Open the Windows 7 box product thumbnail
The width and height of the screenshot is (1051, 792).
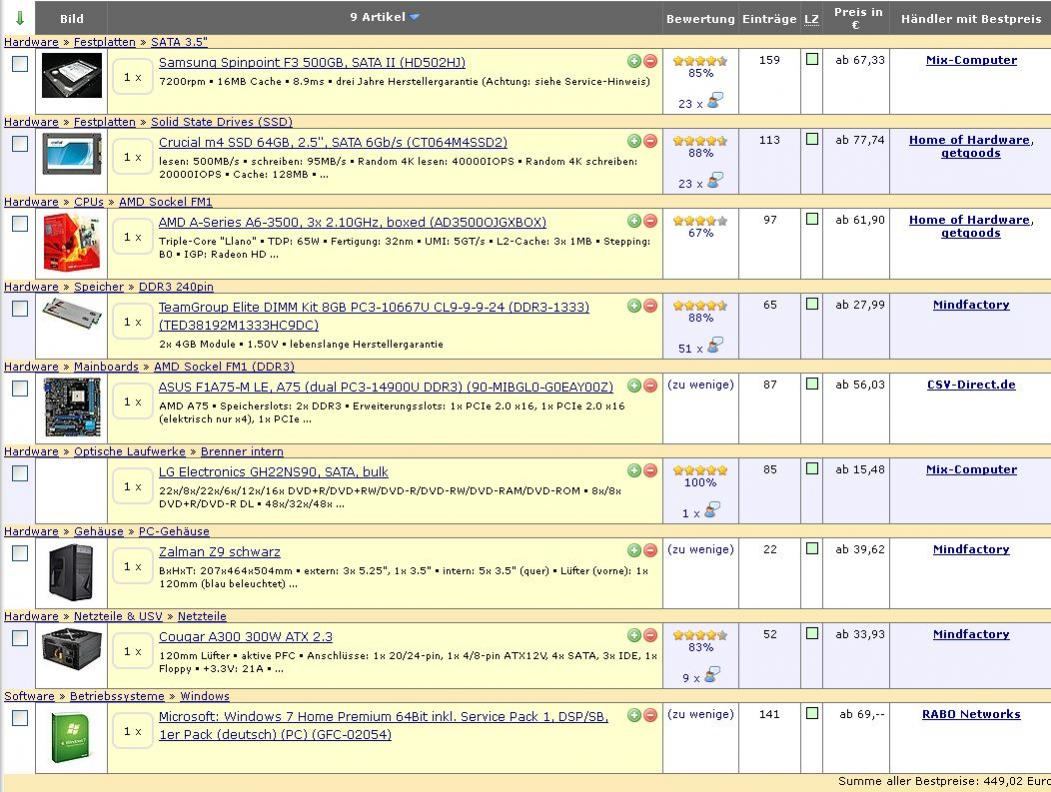click(70, 736)
